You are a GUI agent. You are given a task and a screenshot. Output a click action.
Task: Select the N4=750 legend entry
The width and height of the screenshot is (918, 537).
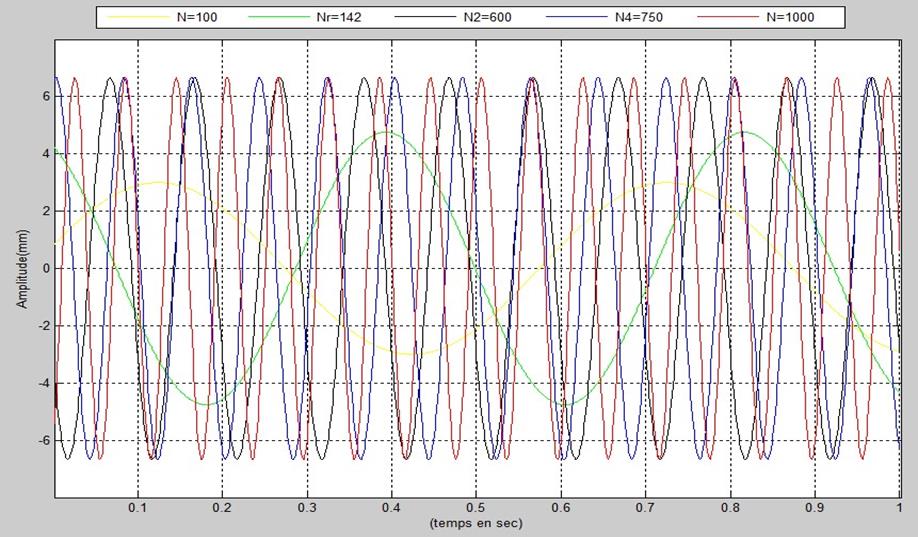point(639,17)
